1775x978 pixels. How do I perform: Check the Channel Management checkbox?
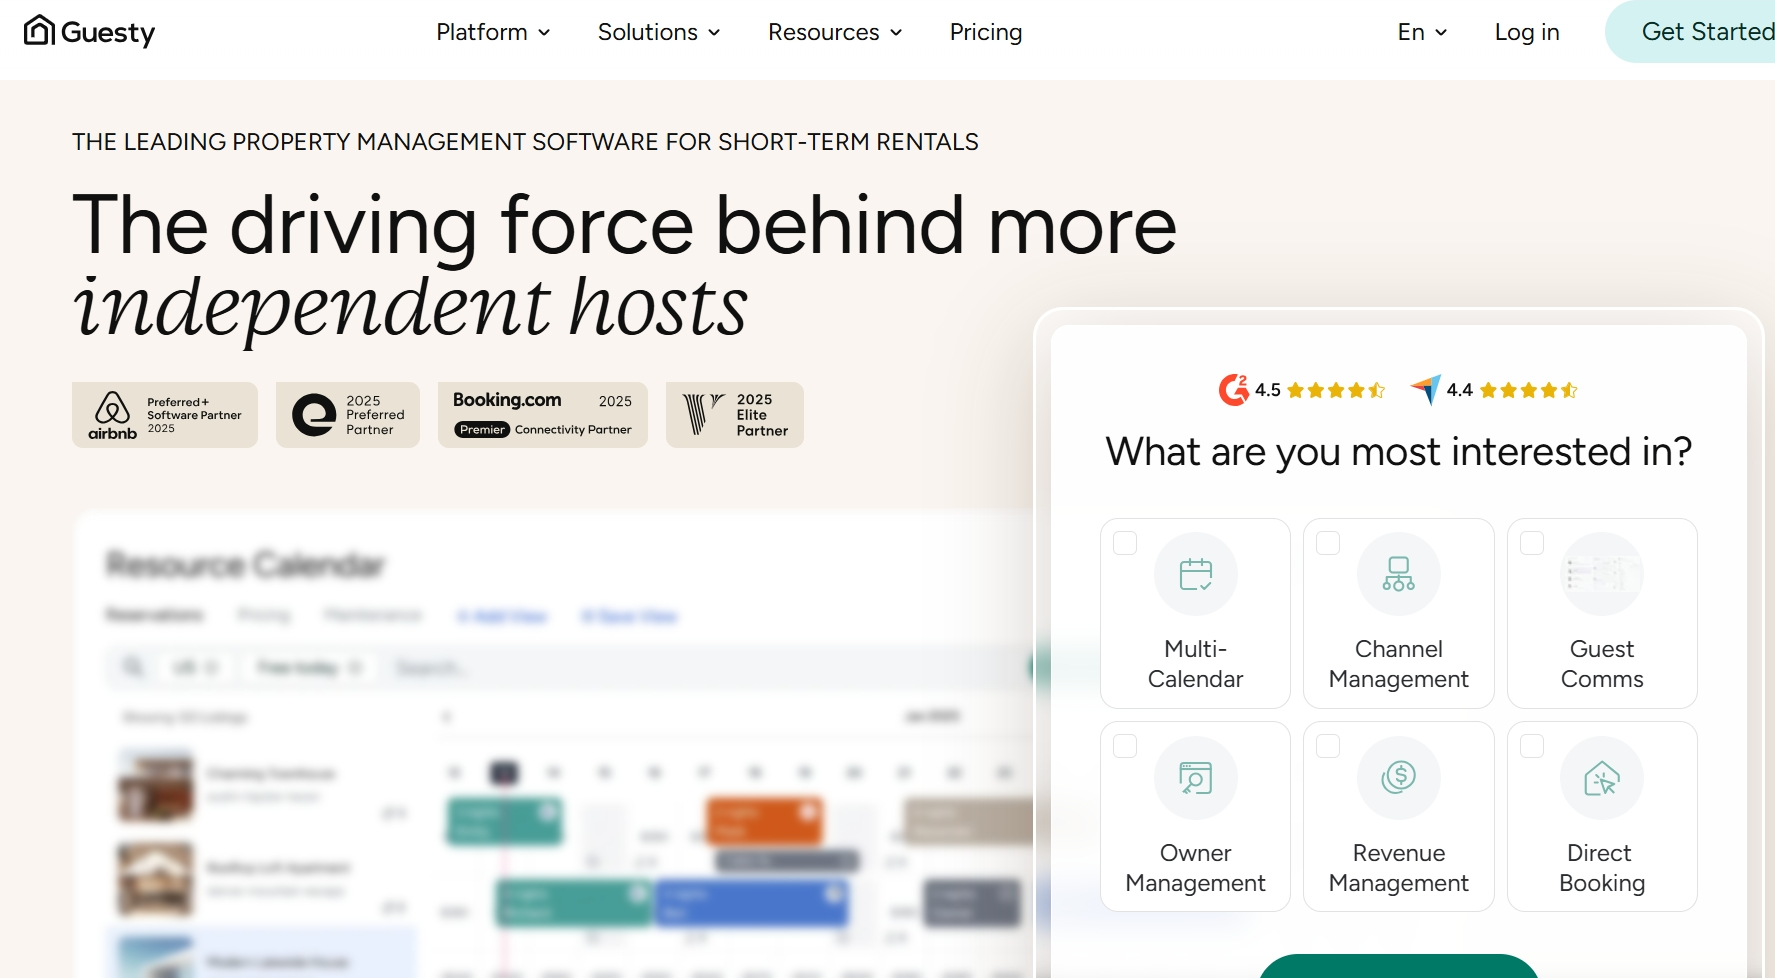[x=1328, y=543]
